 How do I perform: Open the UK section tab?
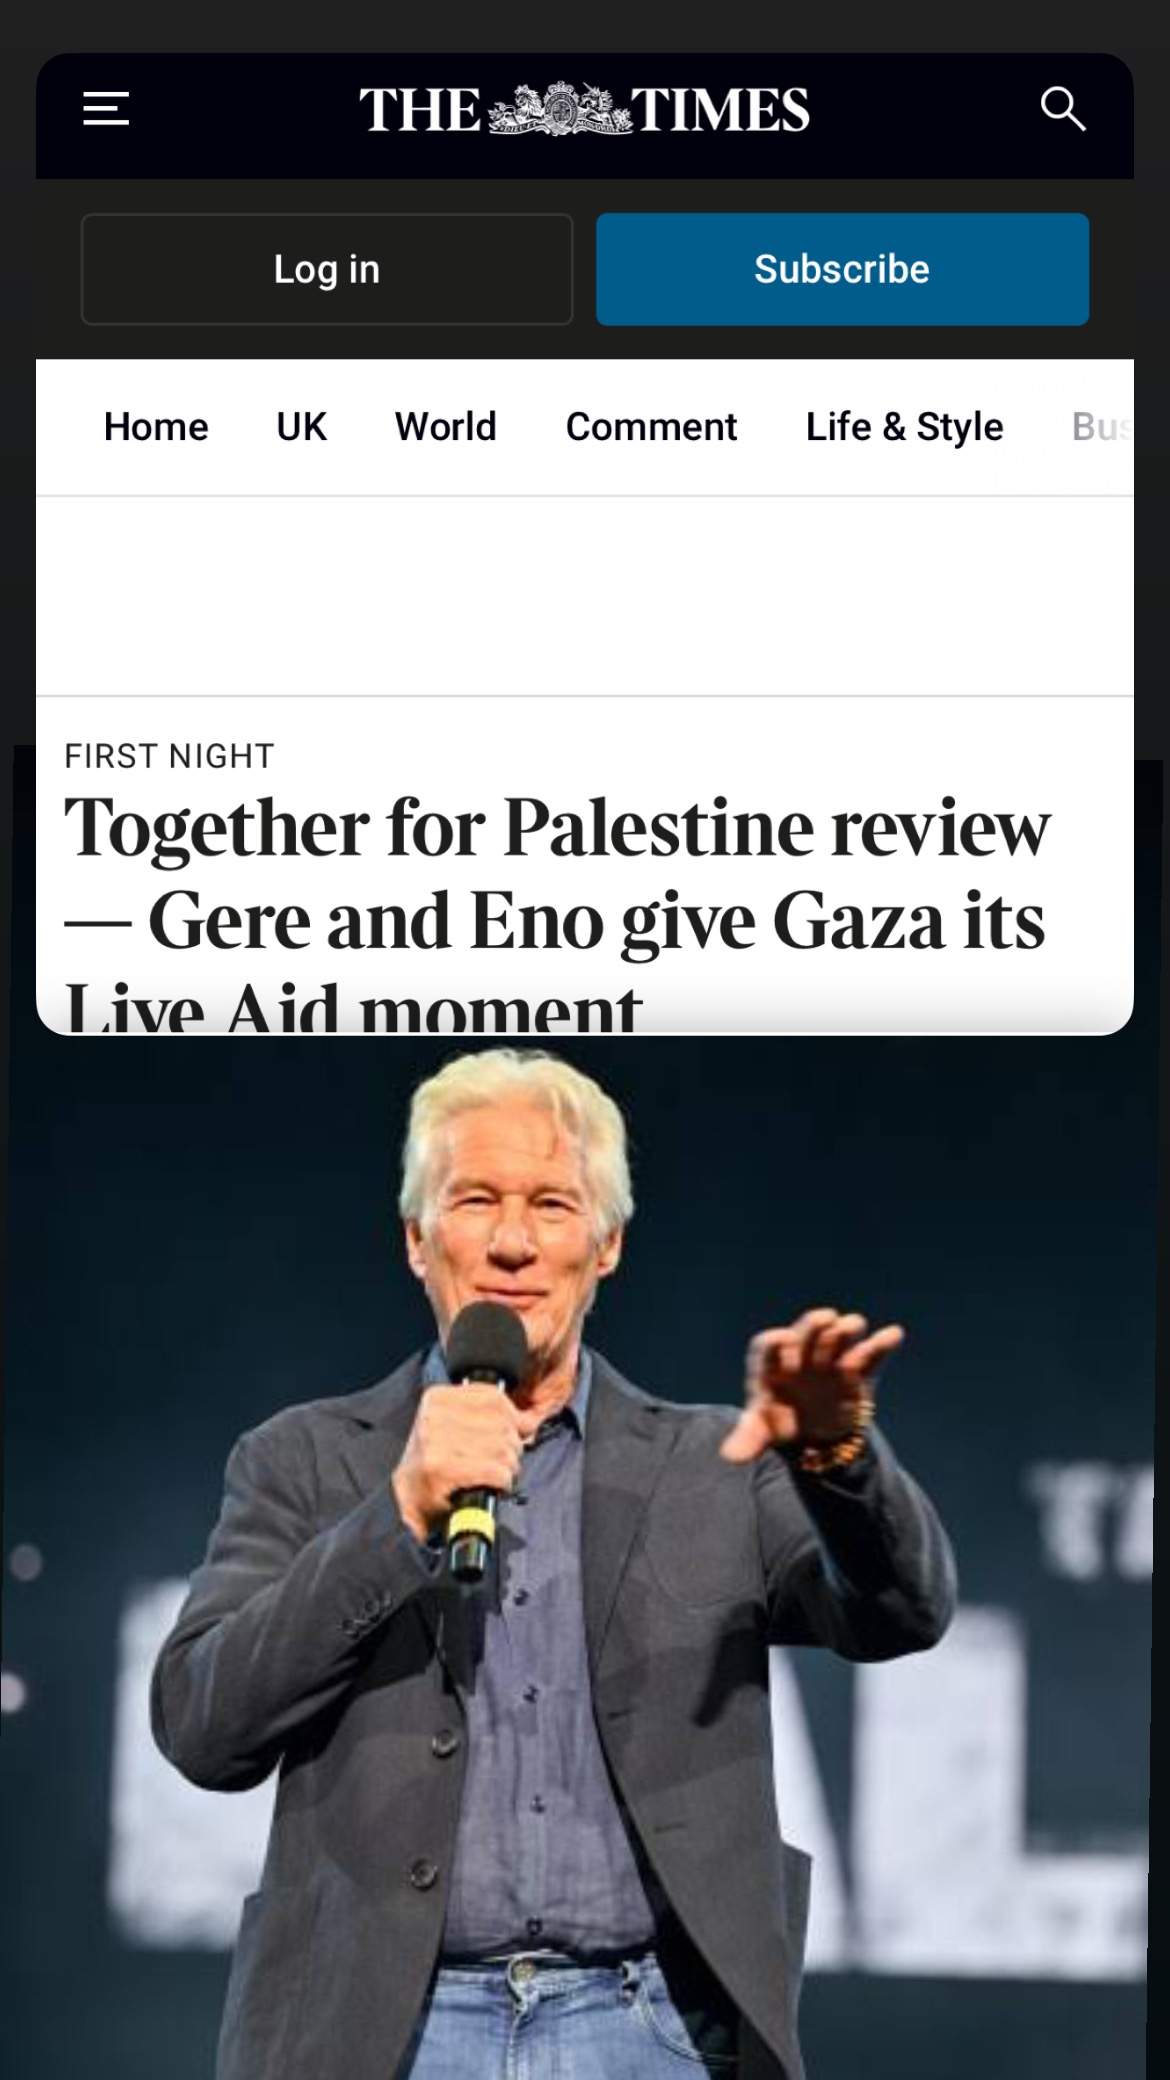(x=301, y=427)
